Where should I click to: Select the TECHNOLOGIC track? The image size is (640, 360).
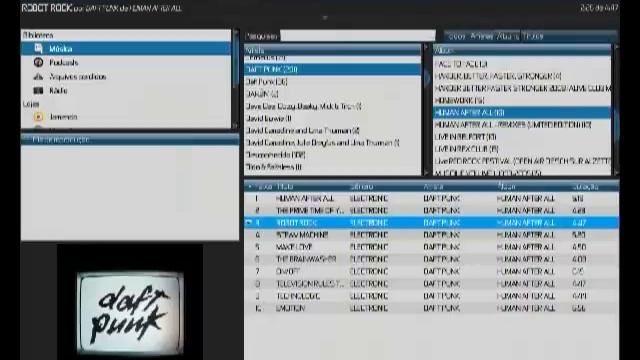pyautogui.click(x=431, y=296)
